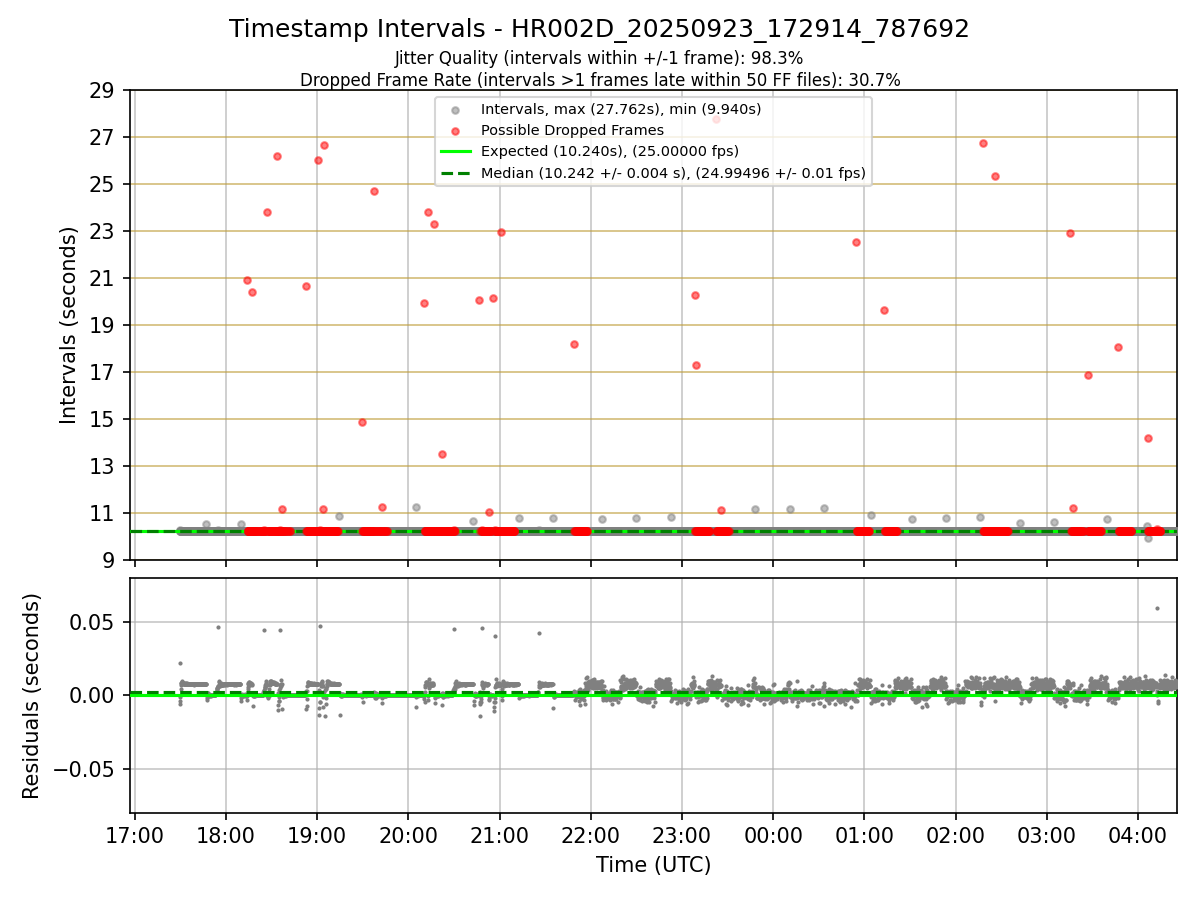Screen dimensions: 1200x900
Task: Click the gray marker icon in the legend
Action: pyautogui.click(x=456, y=110)
